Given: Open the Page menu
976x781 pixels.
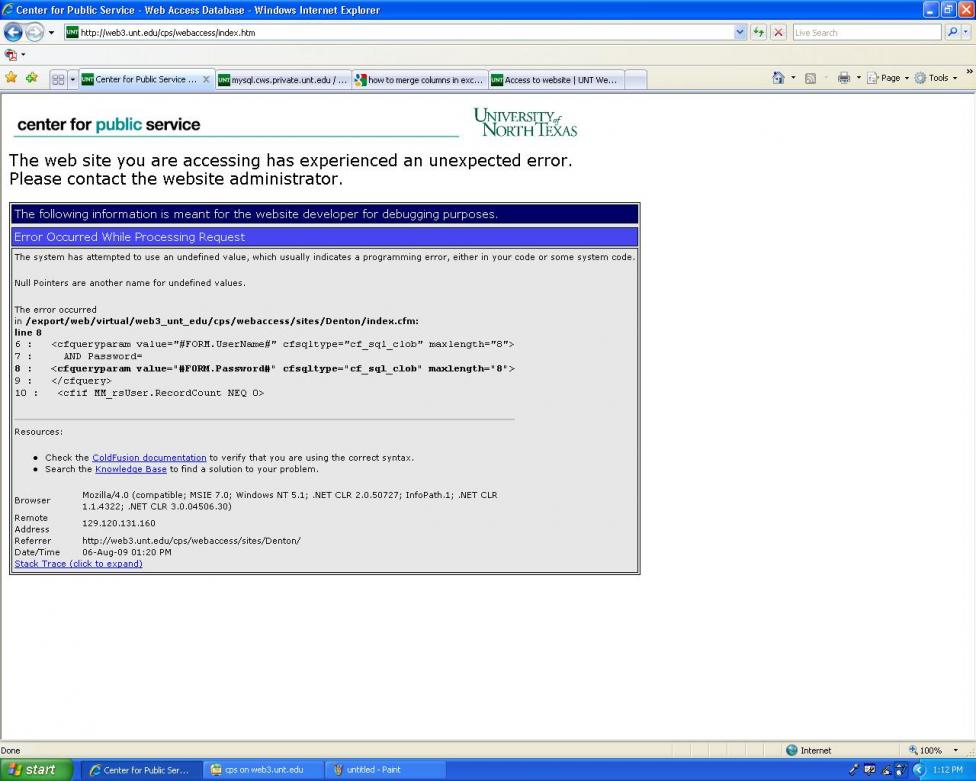Looking at the screenshot, I should pos(888,78).
